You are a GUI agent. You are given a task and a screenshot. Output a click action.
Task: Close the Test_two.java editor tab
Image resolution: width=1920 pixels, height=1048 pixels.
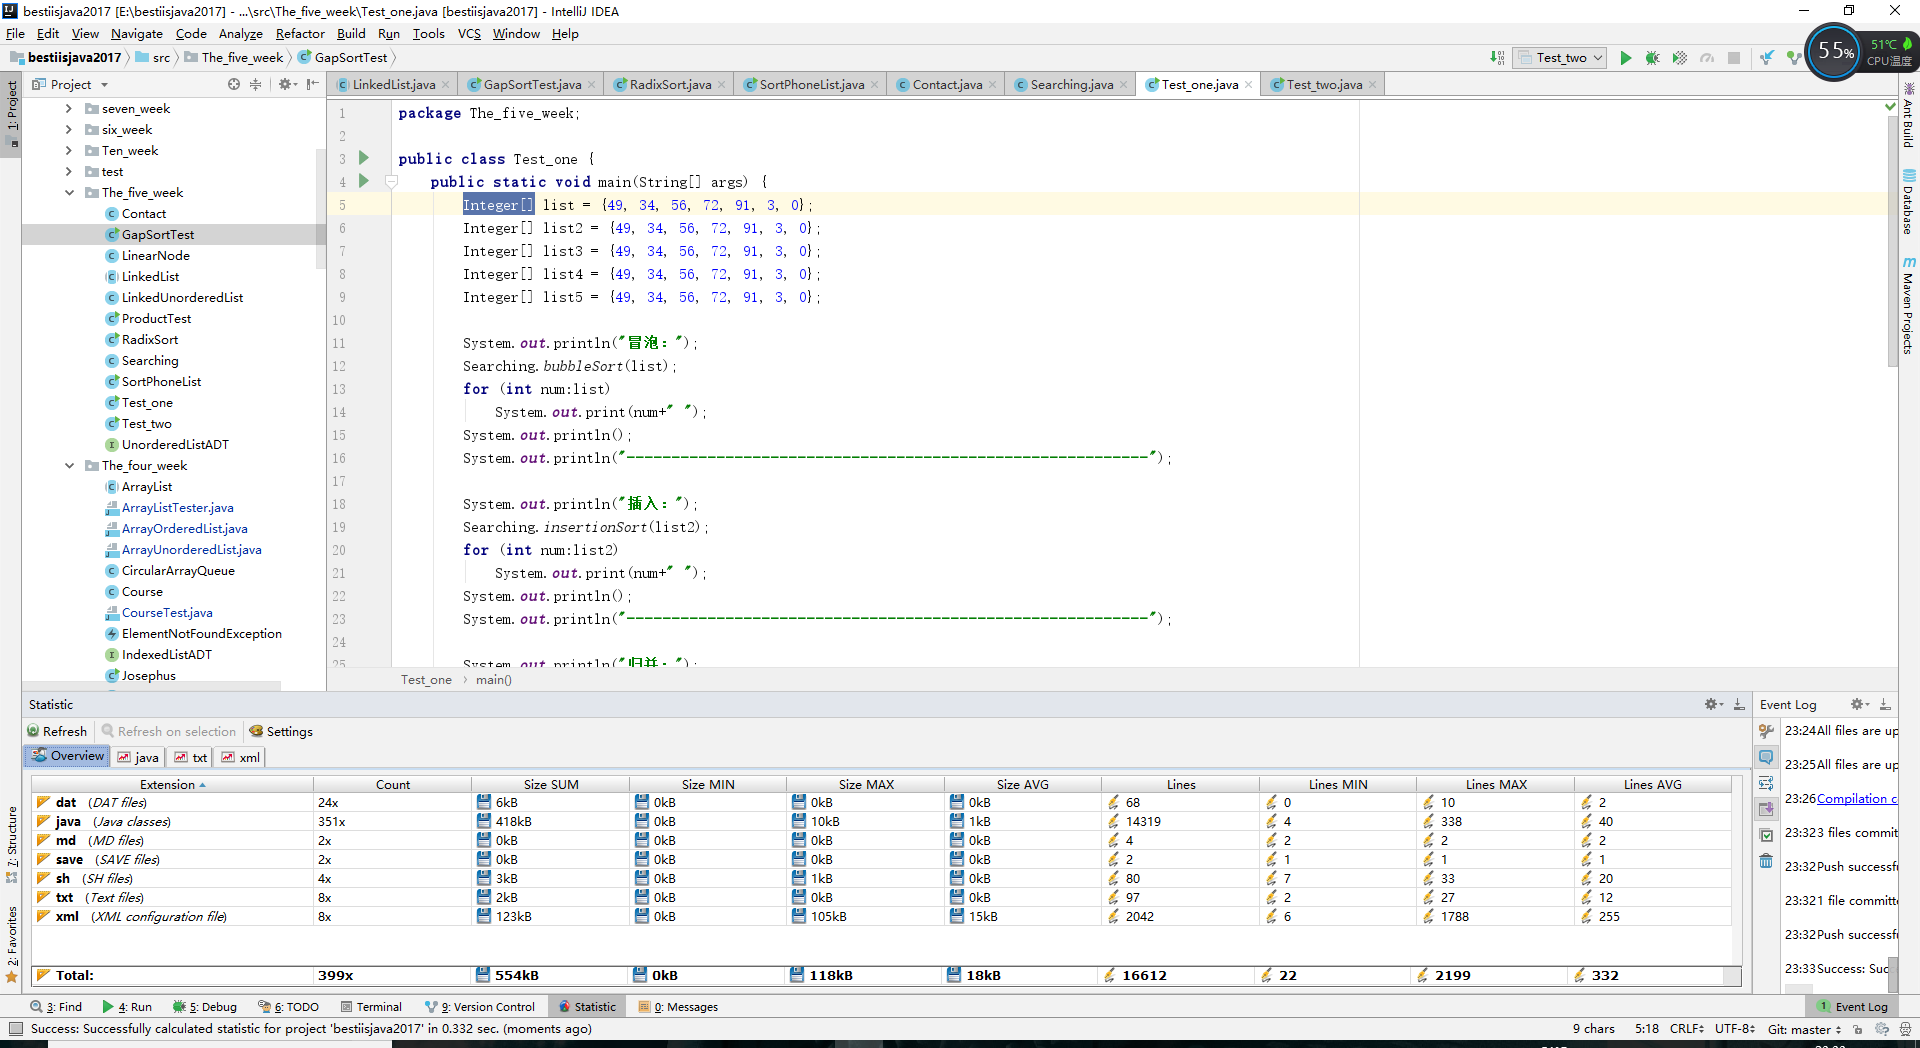click(1372, 85)
